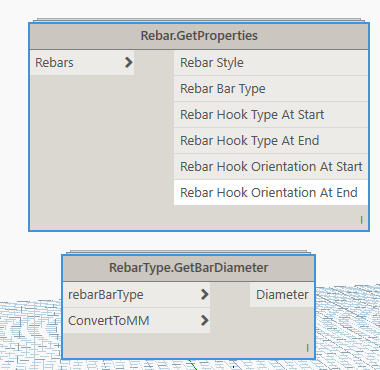The width and height of the screenshot is (380, 370).
Task: Select the RebarType.GetBarDiameter node title bar
Action: pyautogui.click(x=188, y=268)
